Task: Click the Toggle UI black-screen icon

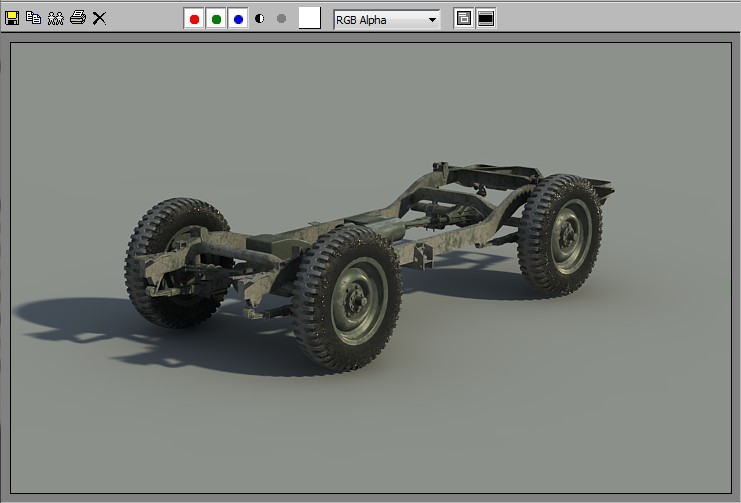Action: (x=486, y=18)
